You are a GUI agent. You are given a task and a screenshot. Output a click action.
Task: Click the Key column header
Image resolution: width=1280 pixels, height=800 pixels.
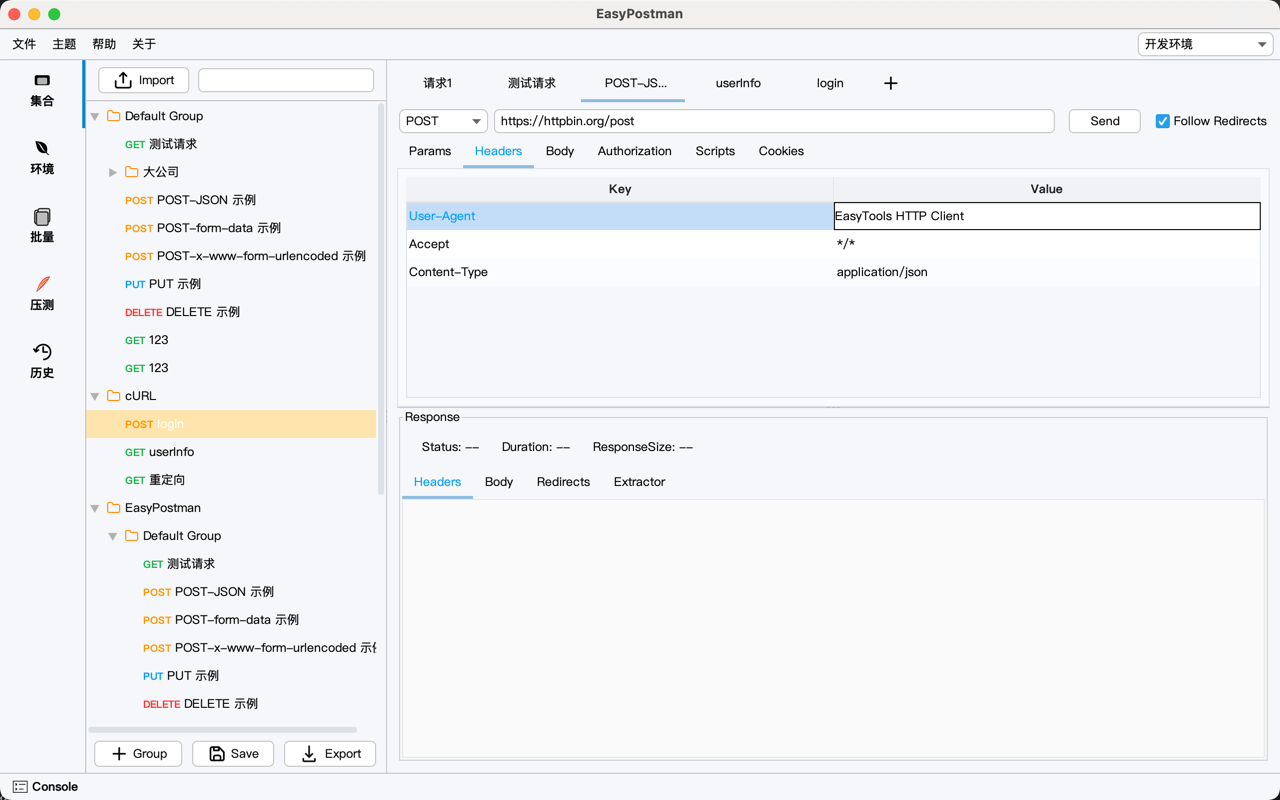click(x=620, y=189)
